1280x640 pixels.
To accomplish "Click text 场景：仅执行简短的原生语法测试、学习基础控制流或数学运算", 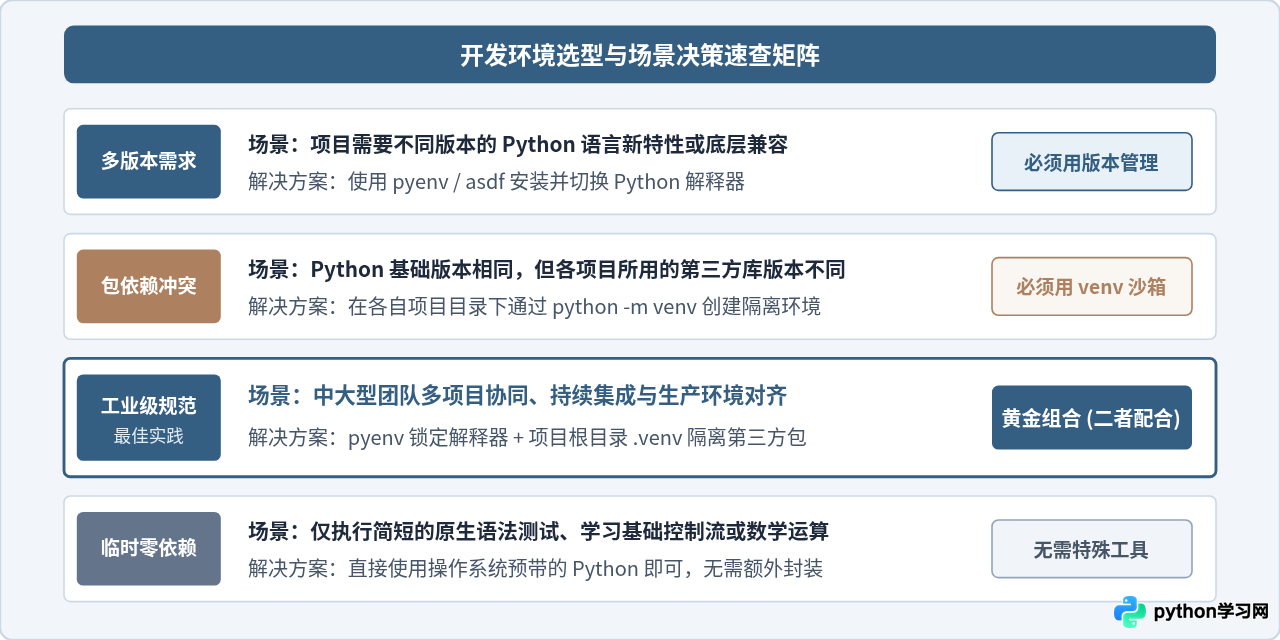I will point(538,532).
